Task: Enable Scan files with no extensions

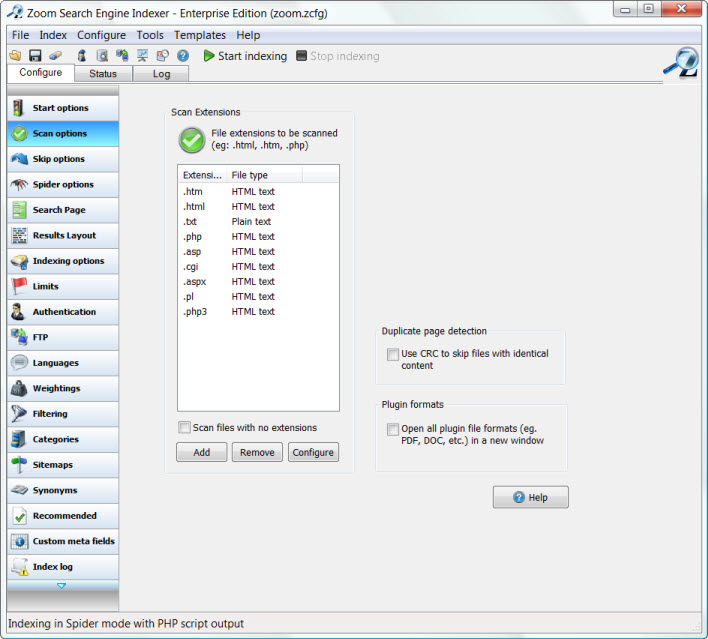Action: click(x=184, y=427)
